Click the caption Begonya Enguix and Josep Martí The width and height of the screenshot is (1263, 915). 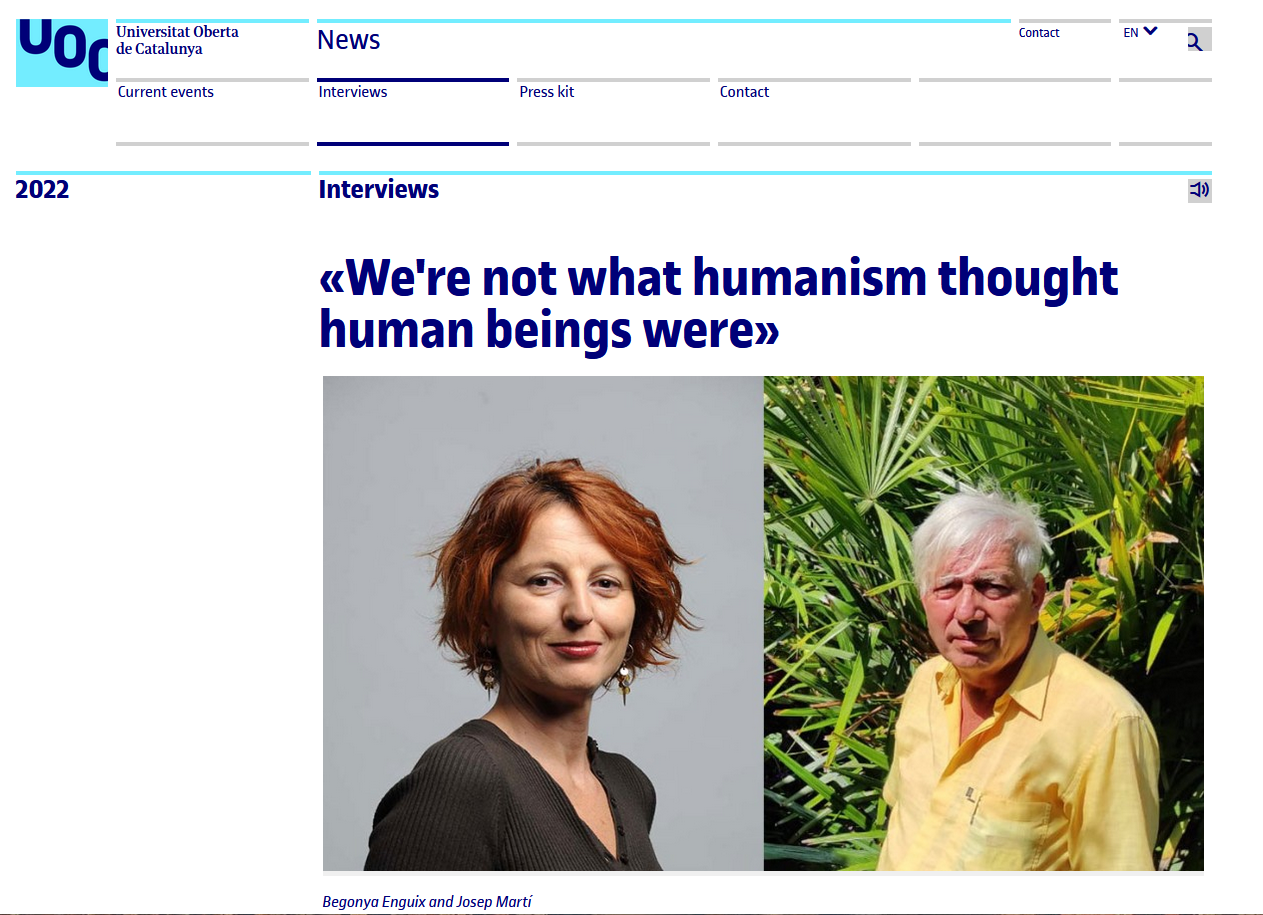(x=427, y=902)
